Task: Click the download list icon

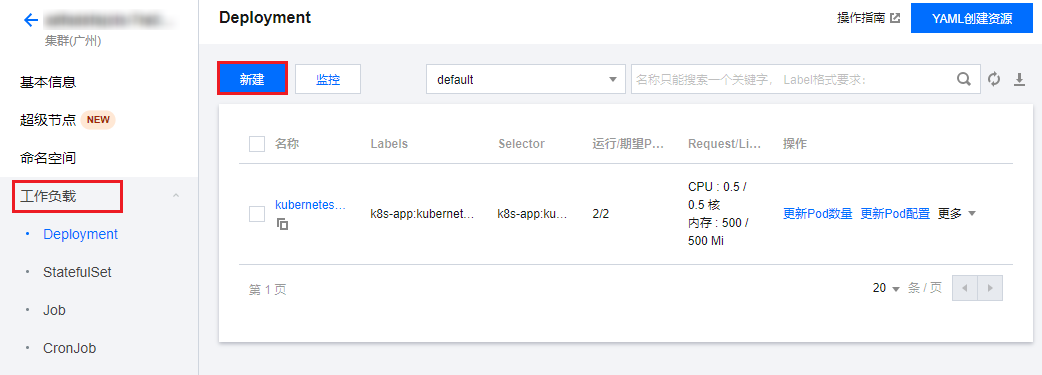Action: tap(1019, 79)
